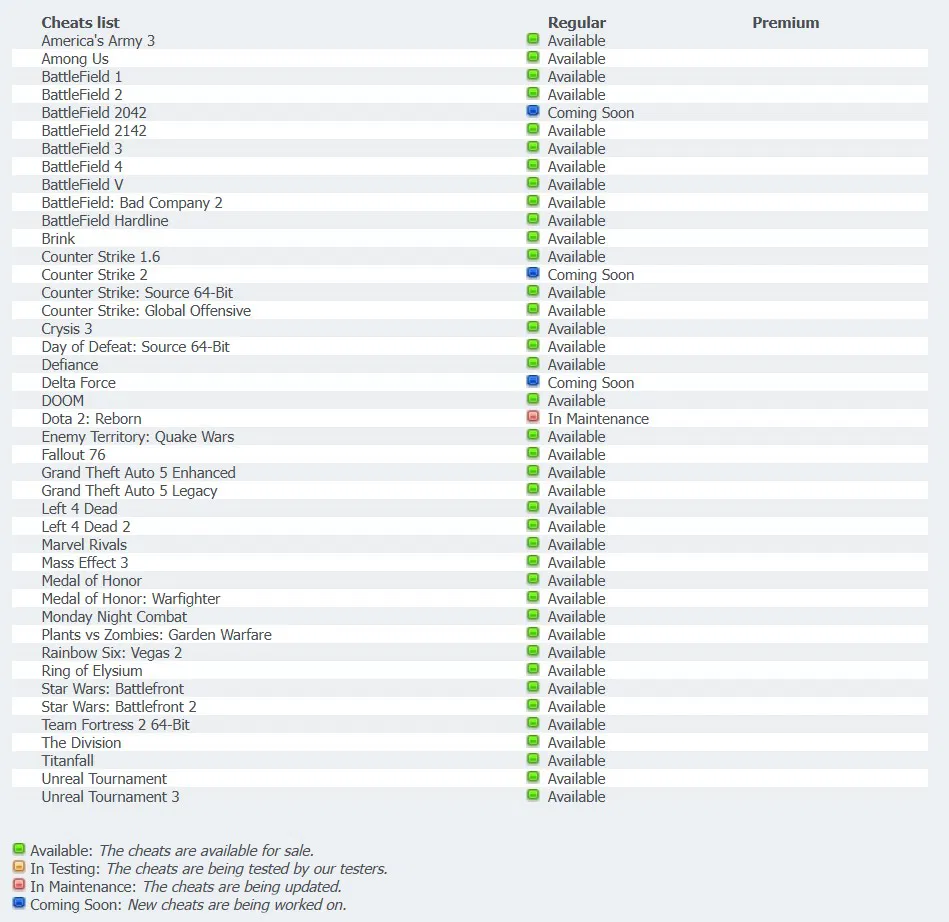Select BattleField 1 in the list
The image size is (949, 922).
tap(82, 77)
